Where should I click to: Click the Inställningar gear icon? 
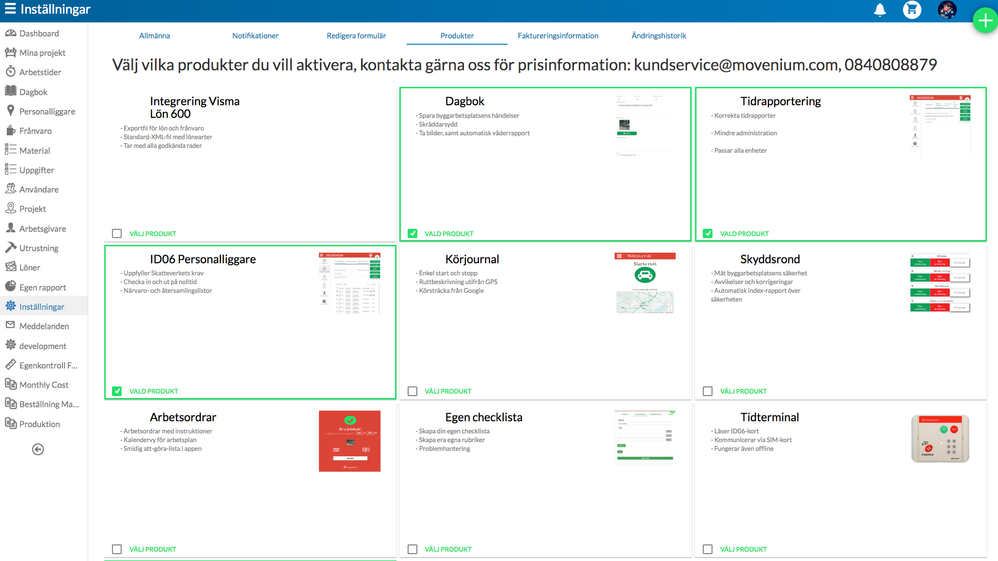click(11, 306)
